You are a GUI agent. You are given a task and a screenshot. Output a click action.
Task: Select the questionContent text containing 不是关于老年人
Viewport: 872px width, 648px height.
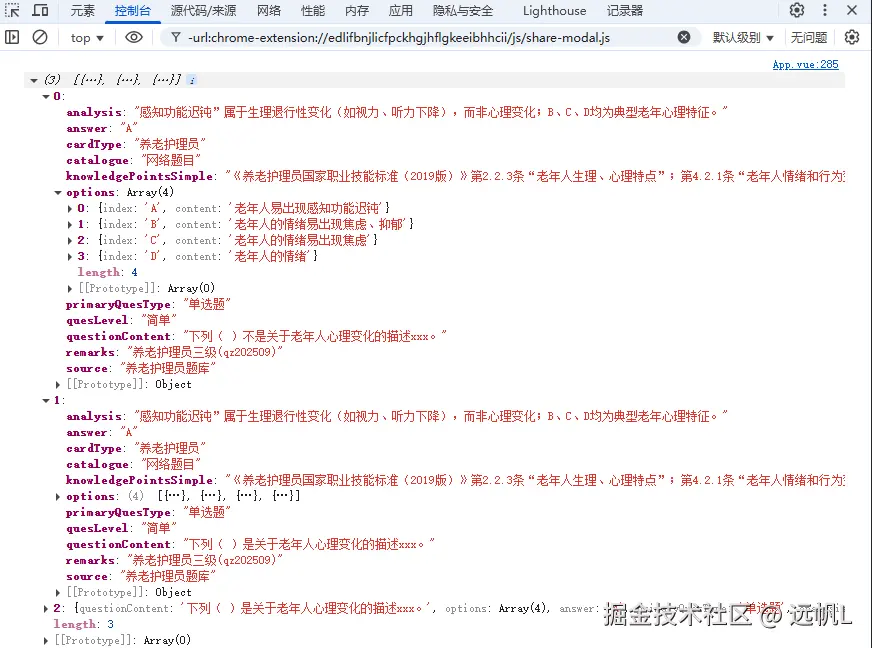315,337
